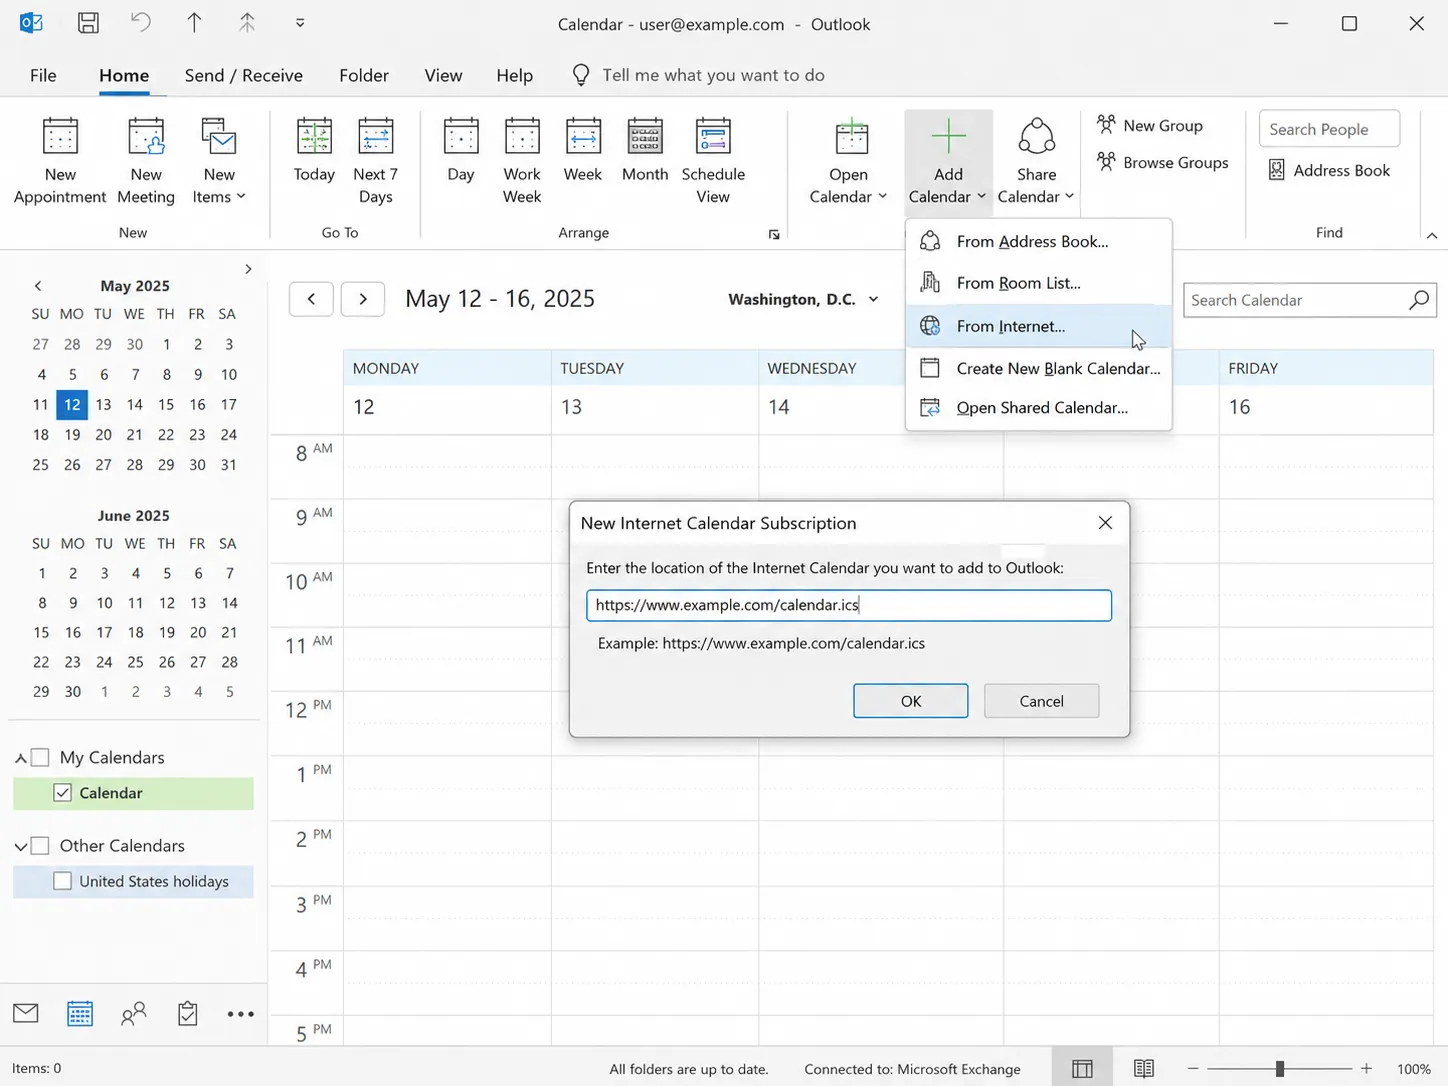Viewport: 1448px width, 1086px height.
Task: Select Open Shared Calendar menu item
Action: click(1038, 407)
